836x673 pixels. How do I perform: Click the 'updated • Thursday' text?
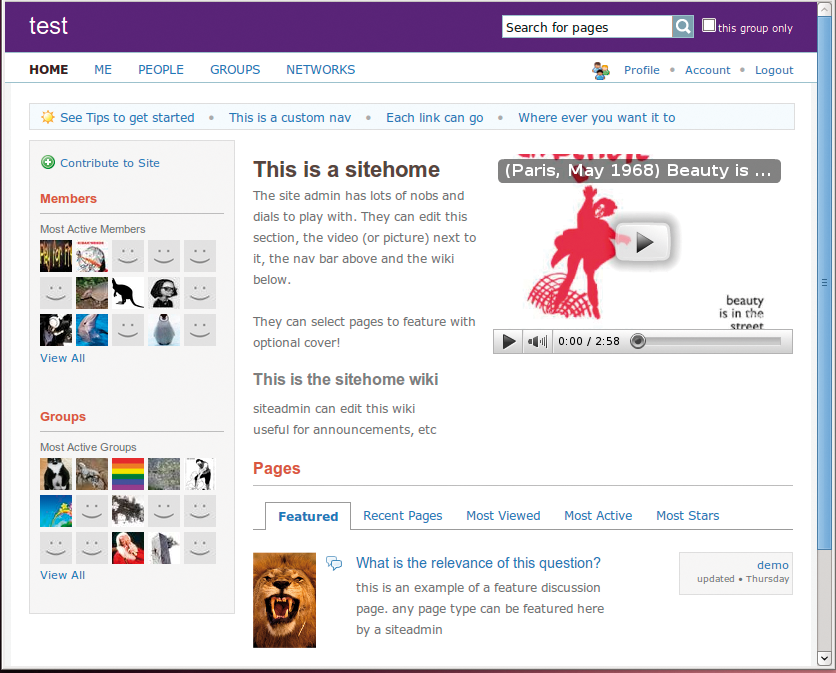pos(743,579)
